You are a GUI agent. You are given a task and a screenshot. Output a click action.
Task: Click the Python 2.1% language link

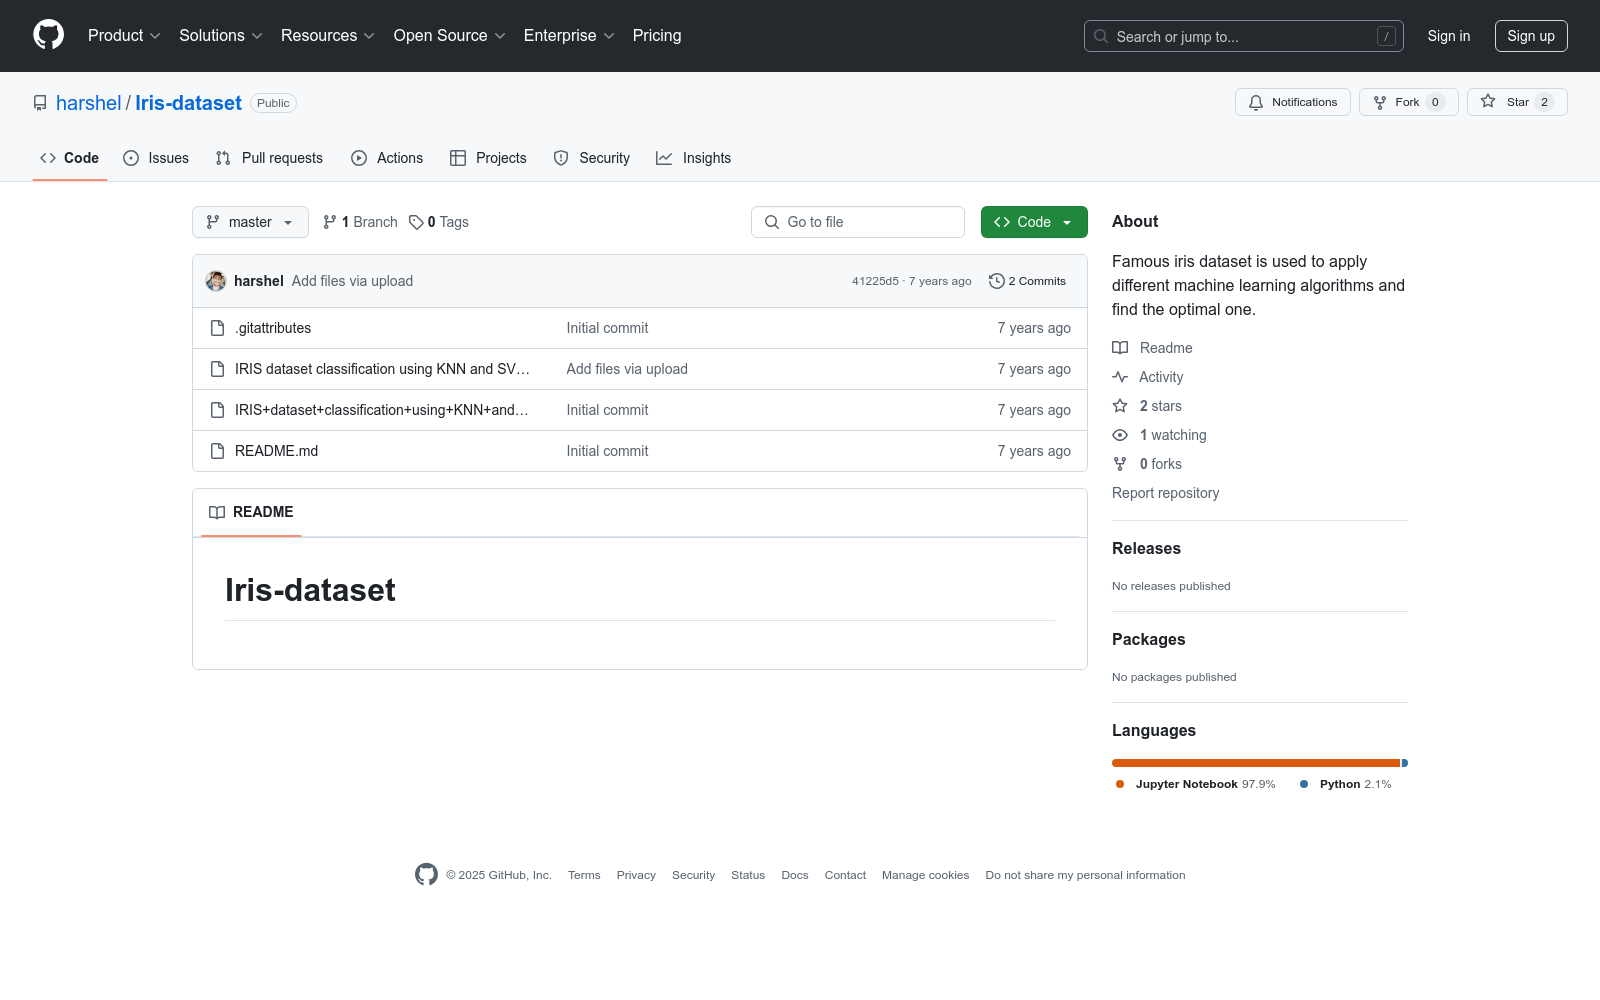pyautogui.click(x=1345, y=784)
